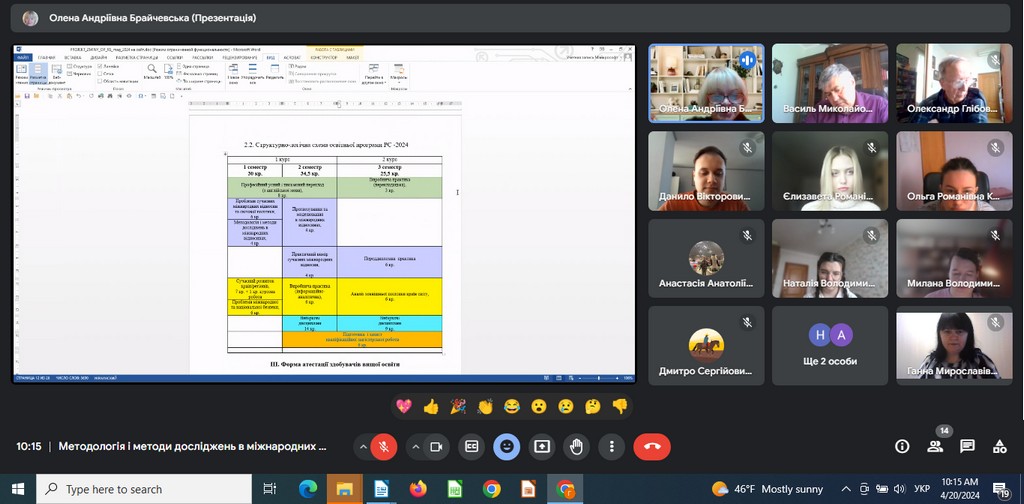Unmute the microphone in the call bar
Screen dimensions: 1024x504
384,446
